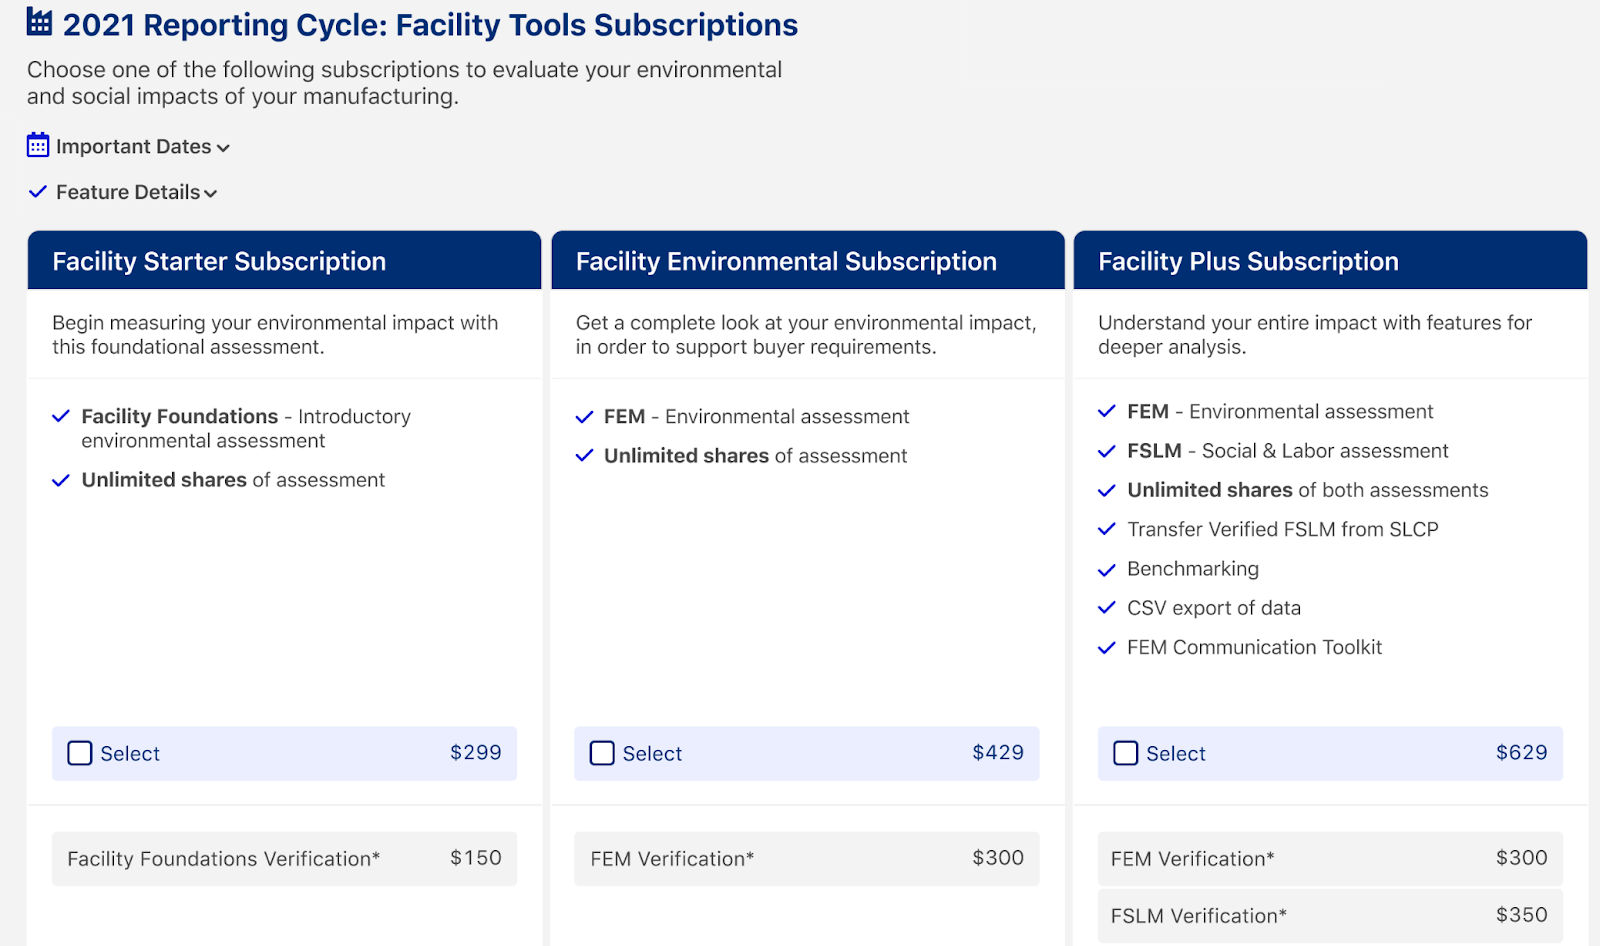Click the Facility Plus Subscription header

coord(1331,261)
